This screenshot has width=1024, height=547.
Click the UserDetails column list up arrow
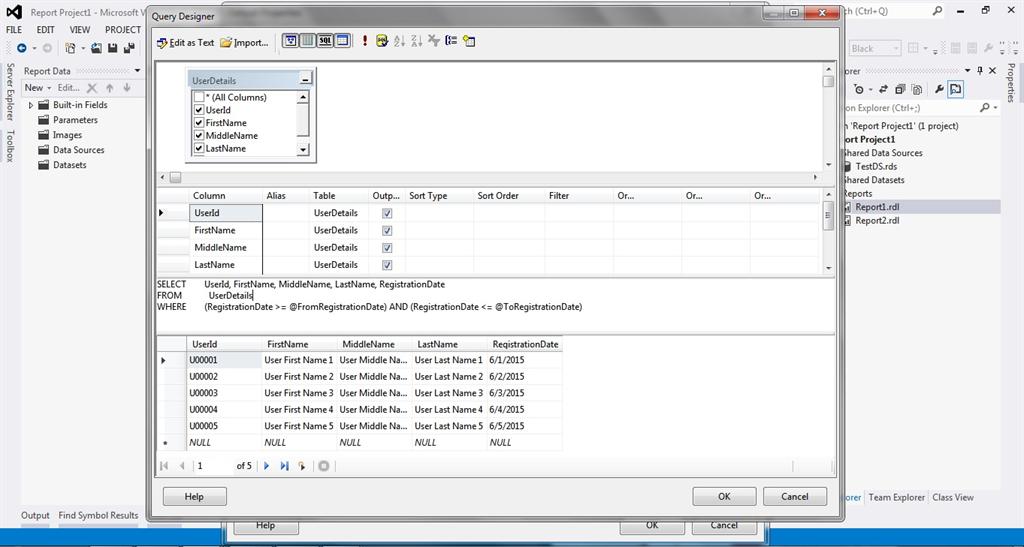[x=302, y=97]
